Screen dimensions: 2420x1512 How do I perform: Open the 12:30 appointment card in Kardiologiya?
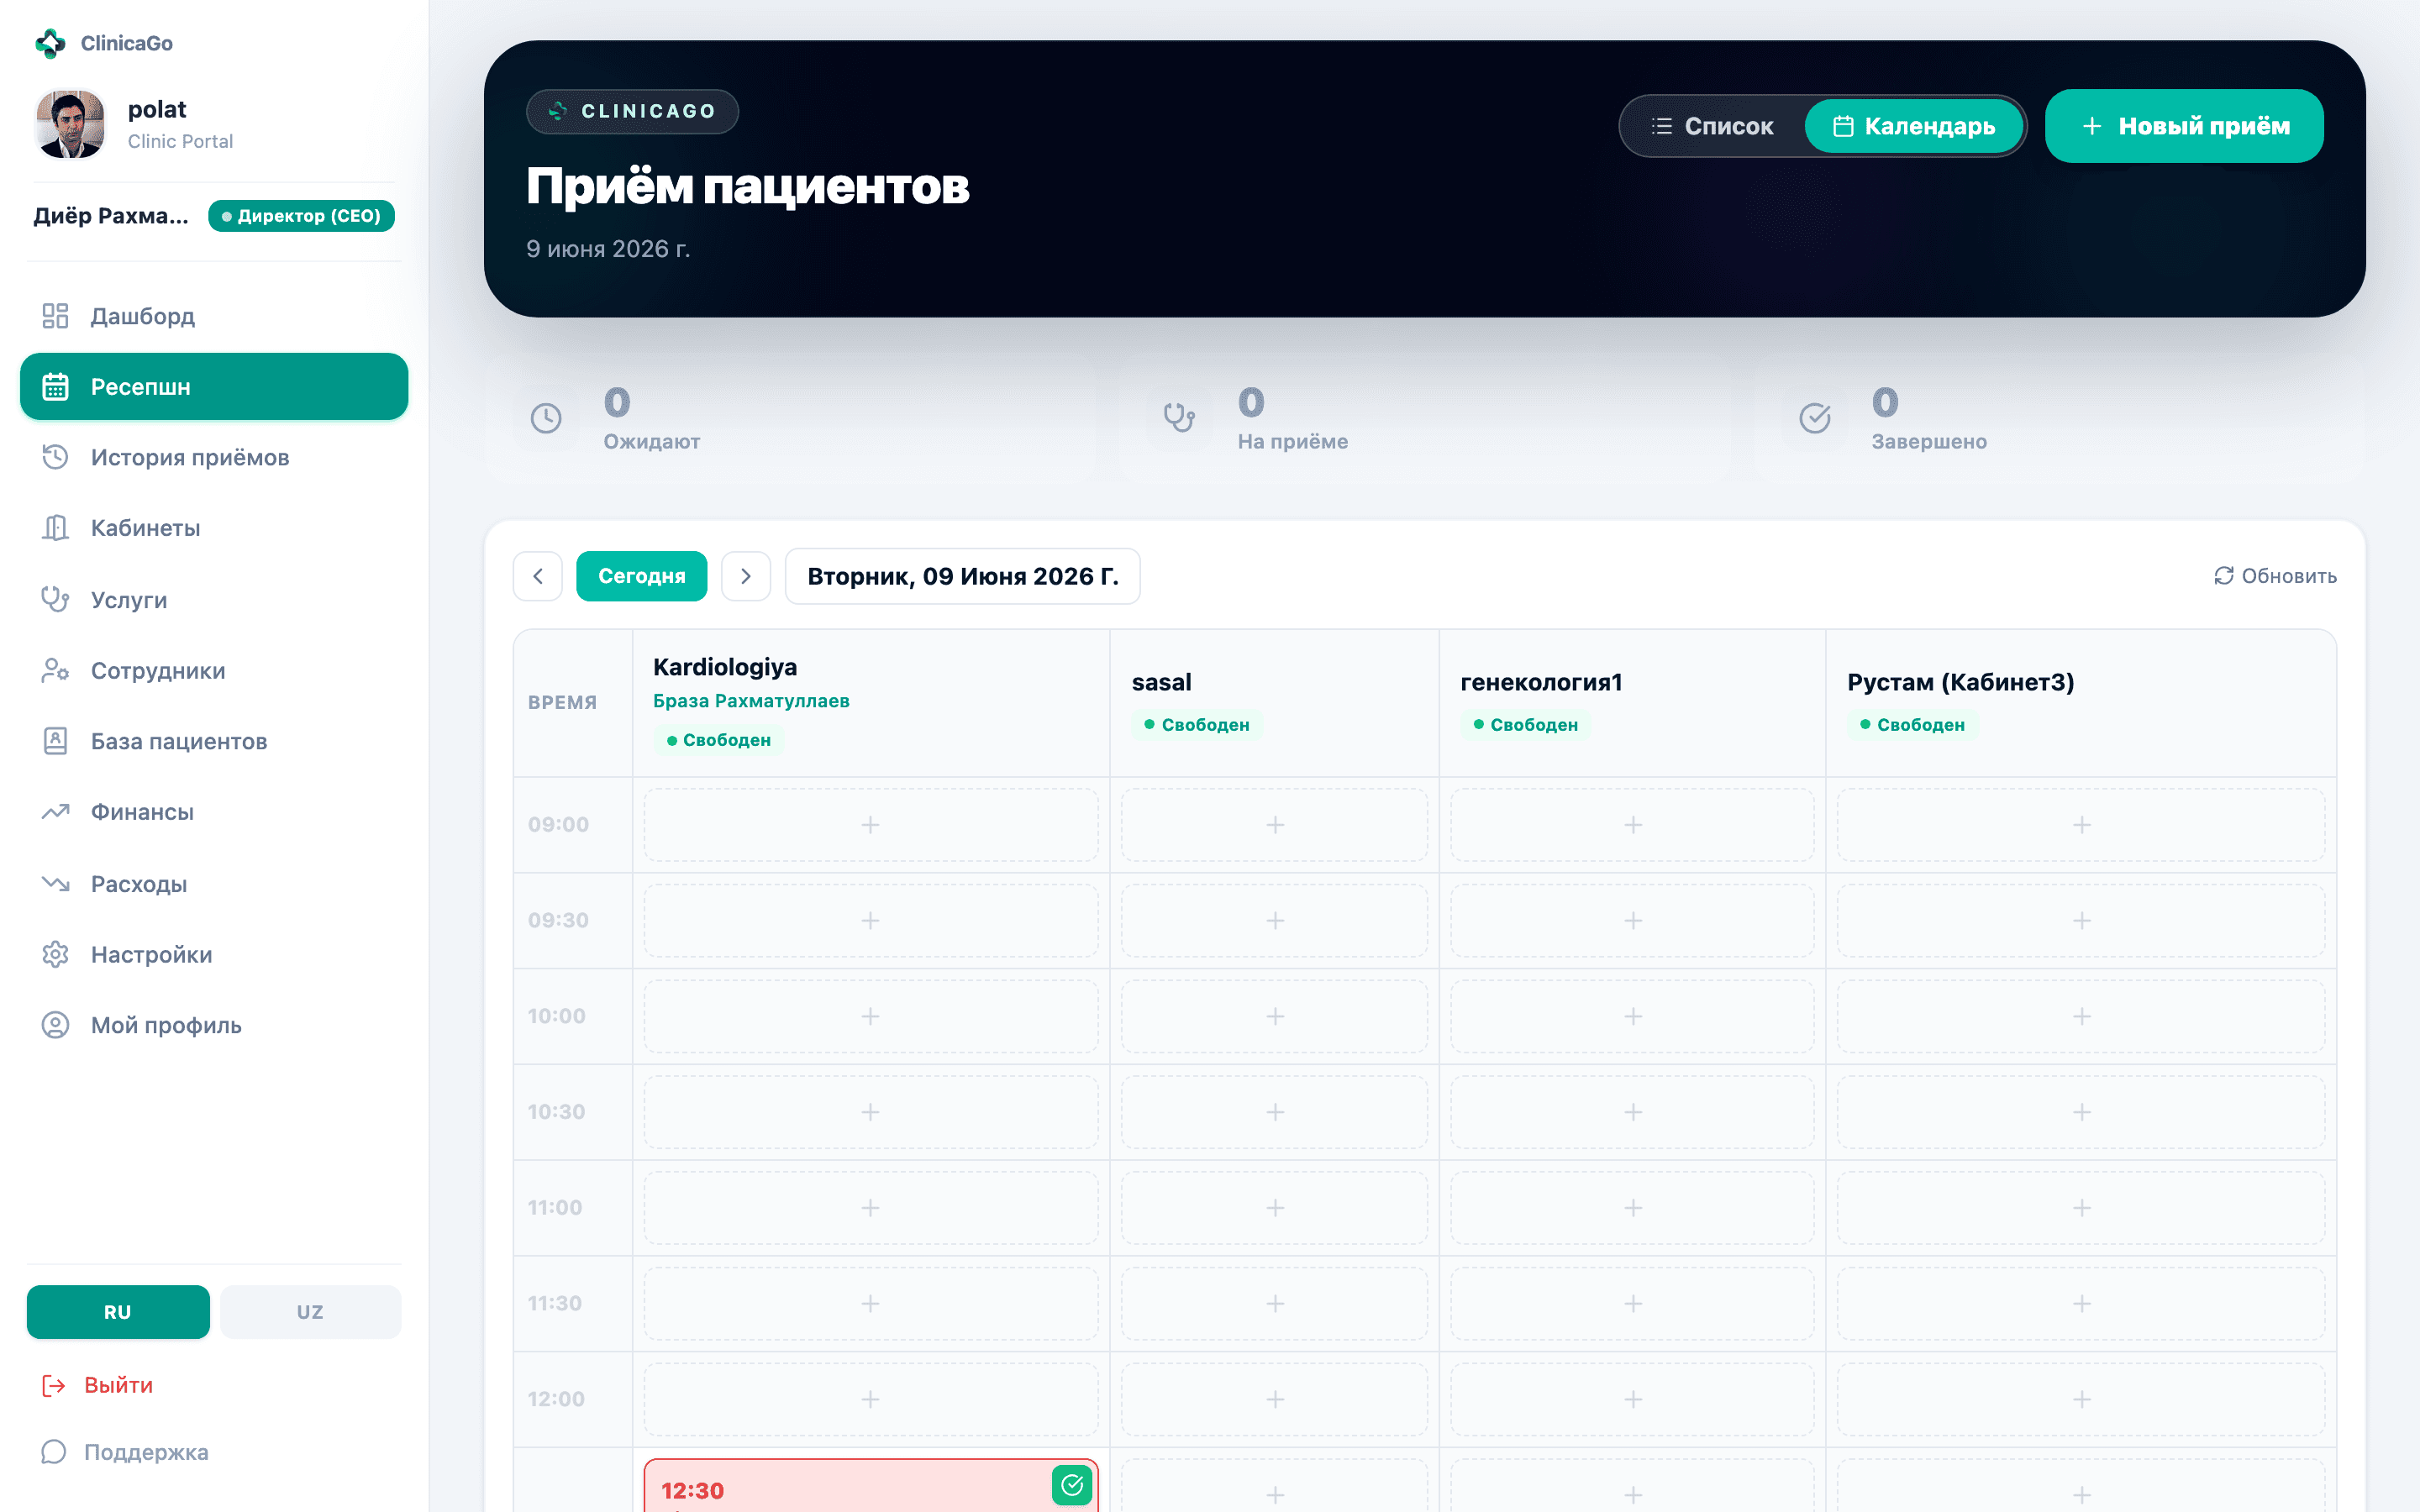tap(871, 1486)
